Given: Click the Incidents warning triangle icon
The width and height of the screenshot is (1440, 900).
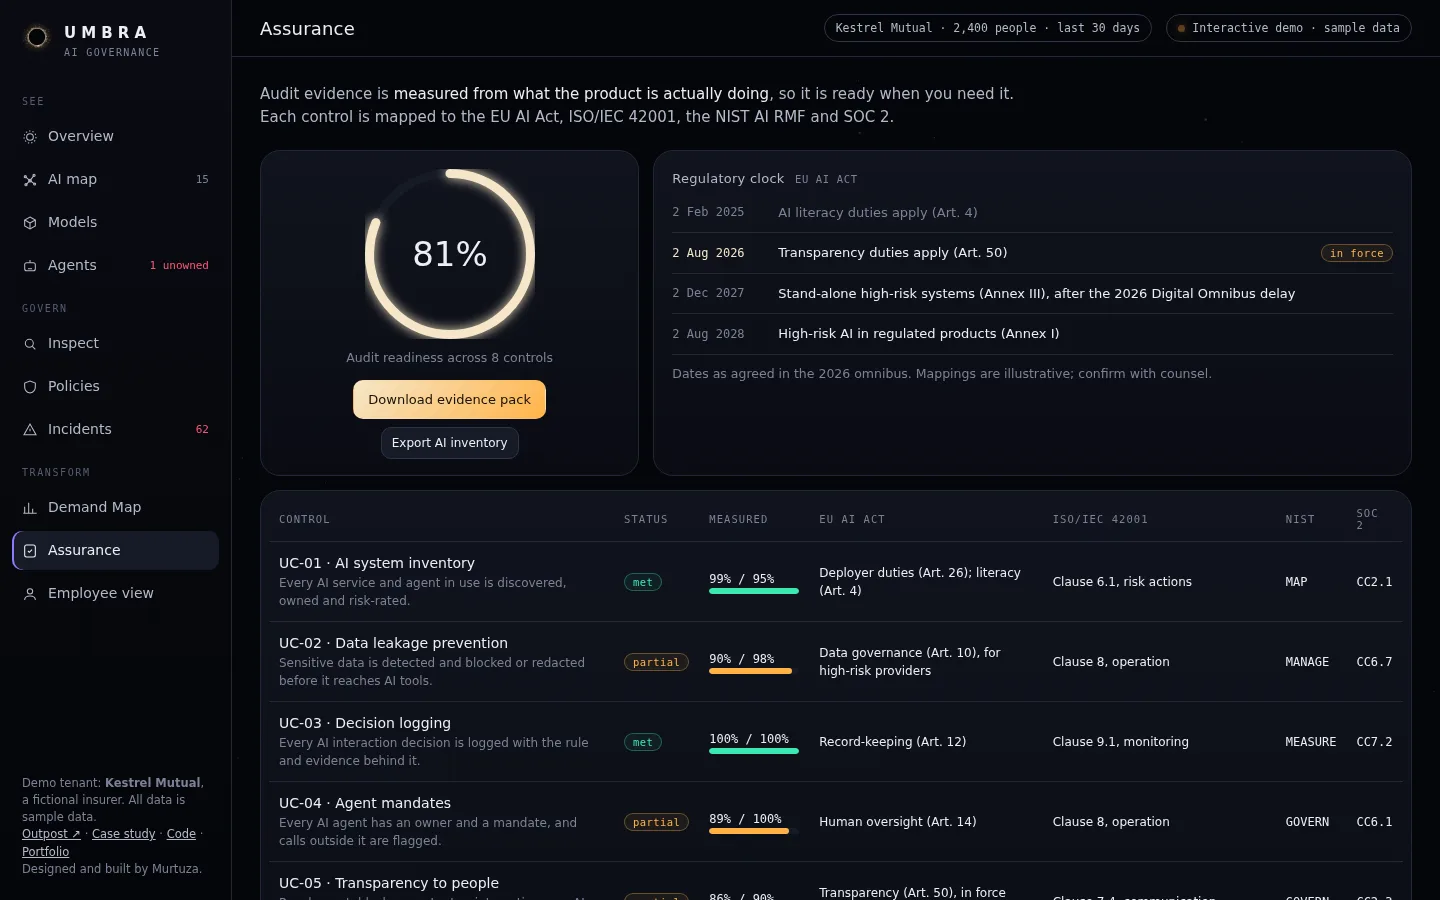Looking at the screenshot, I should pyautogui.click(x=30, y=430).
